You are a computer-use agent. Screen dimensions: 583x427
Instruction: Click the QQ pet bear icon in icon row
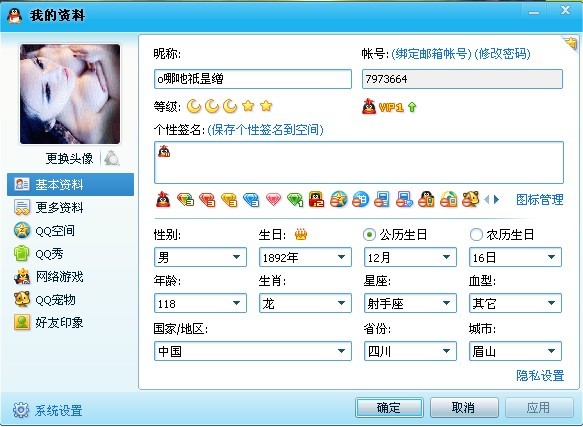(x=470, y=200)
